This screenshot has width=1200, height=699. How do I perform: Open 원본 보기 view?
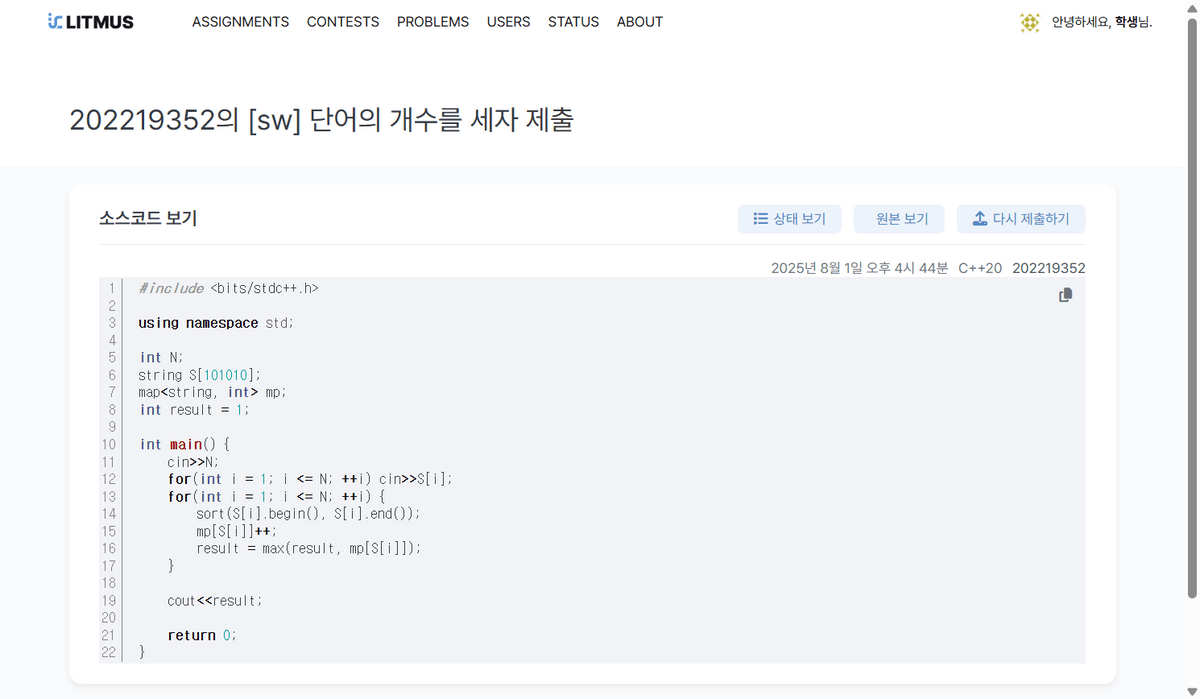[x=899, y=218]
